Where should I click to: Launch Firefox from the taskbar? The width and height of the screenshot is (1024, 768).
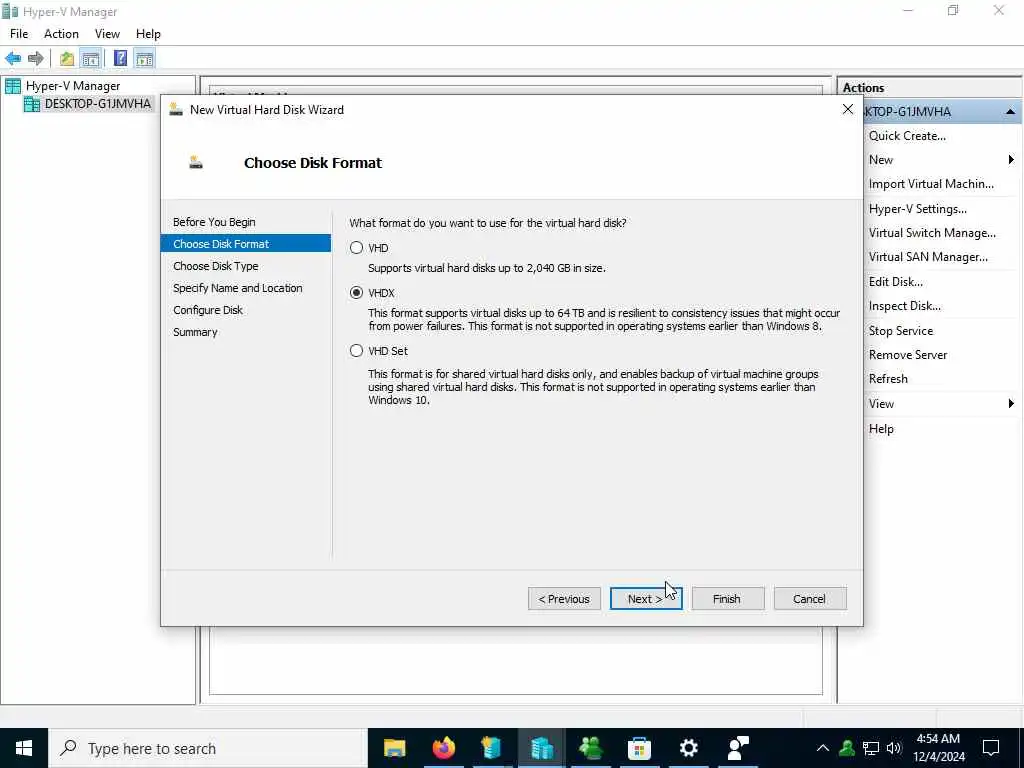pyautogui.click(x=444, y=748)
